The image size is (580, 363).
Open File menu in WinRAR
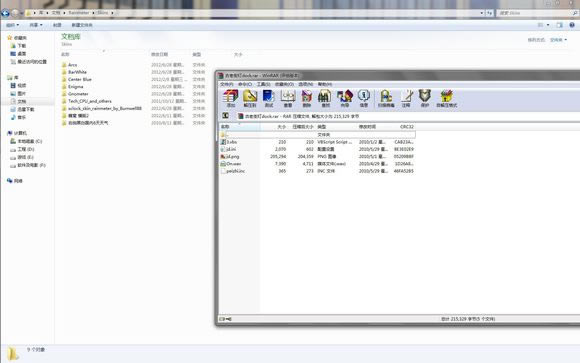227,84
